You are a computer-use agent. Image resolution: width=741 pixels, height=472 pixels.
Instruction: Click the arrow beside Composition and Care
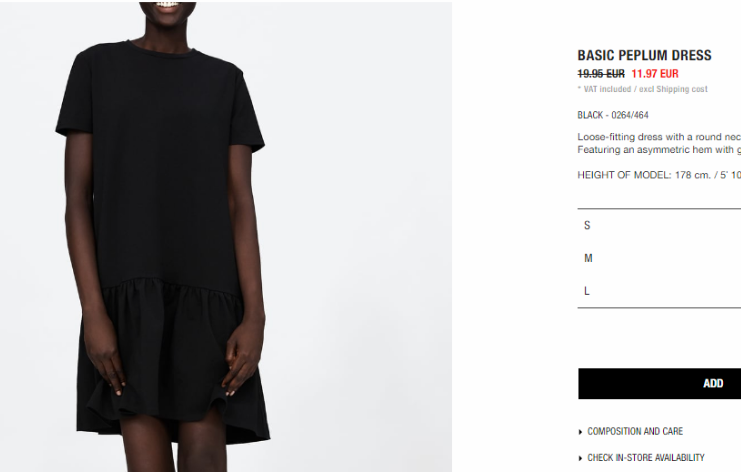(x=580, y=432)
